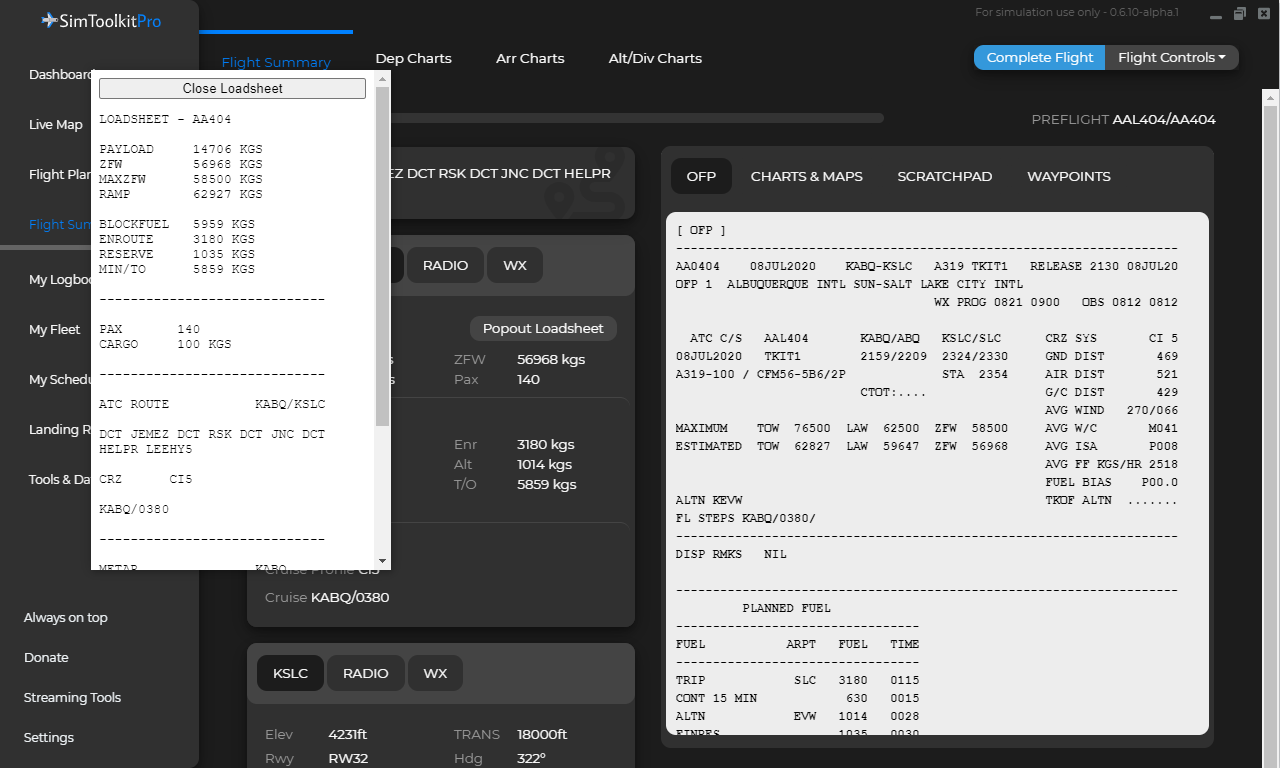Click the 'PAYLOAD 14706 KGS' loadsheet line
The image size is (1280, 768).
coord(181,149)
